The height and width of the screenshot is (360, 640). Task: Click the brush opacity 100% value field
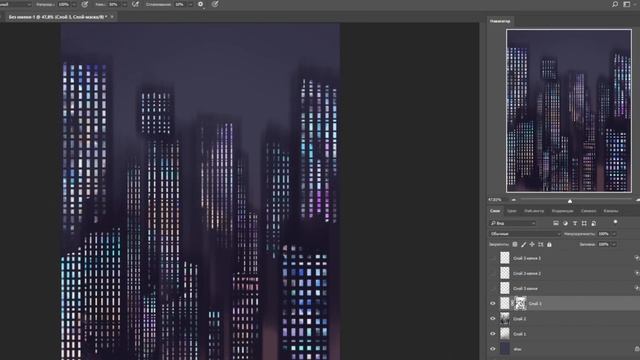pyautogui.click(x=64, y=4)
